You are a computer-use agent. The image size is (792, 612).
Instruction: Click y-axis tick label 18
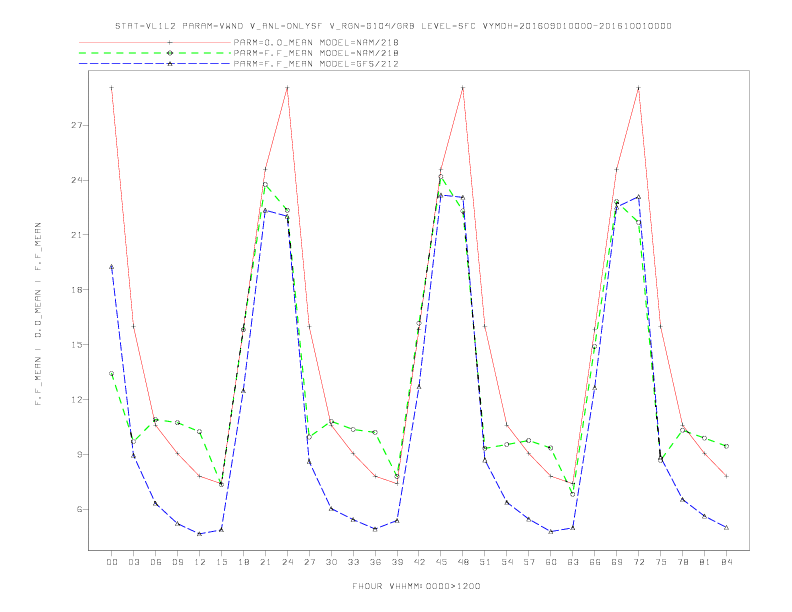77,290
